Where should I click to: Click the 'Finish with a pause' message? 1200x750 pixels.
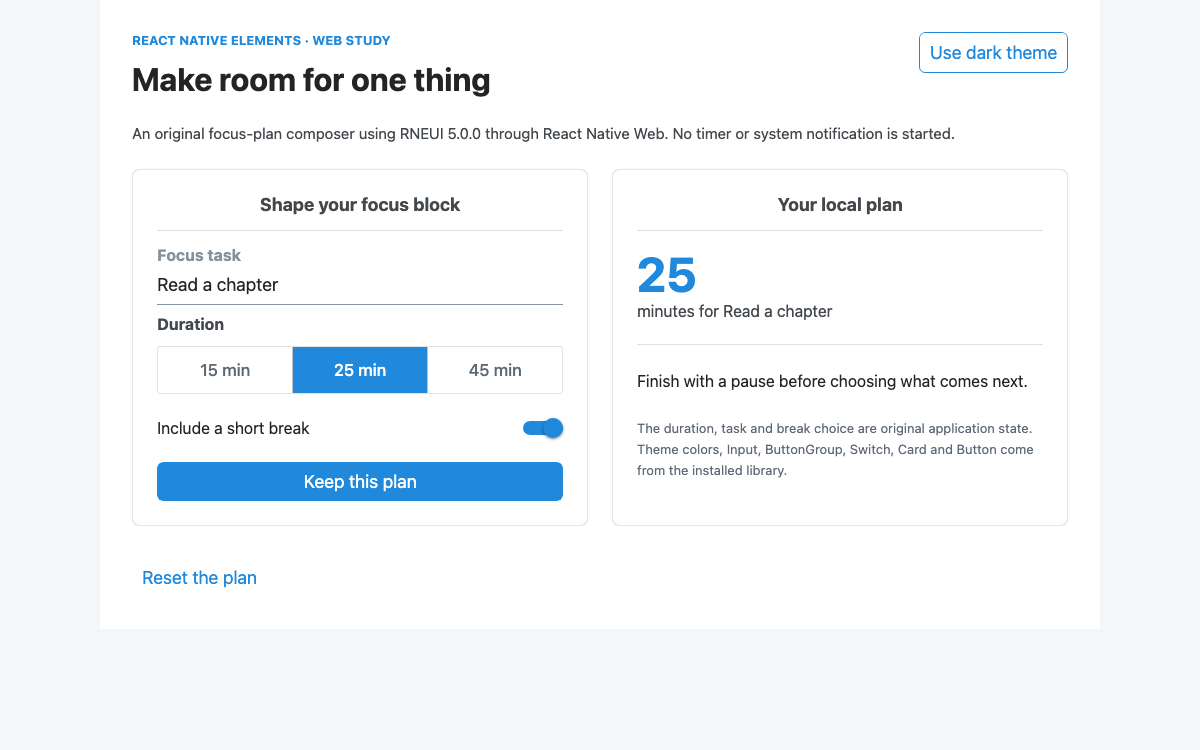pos(832,381)
